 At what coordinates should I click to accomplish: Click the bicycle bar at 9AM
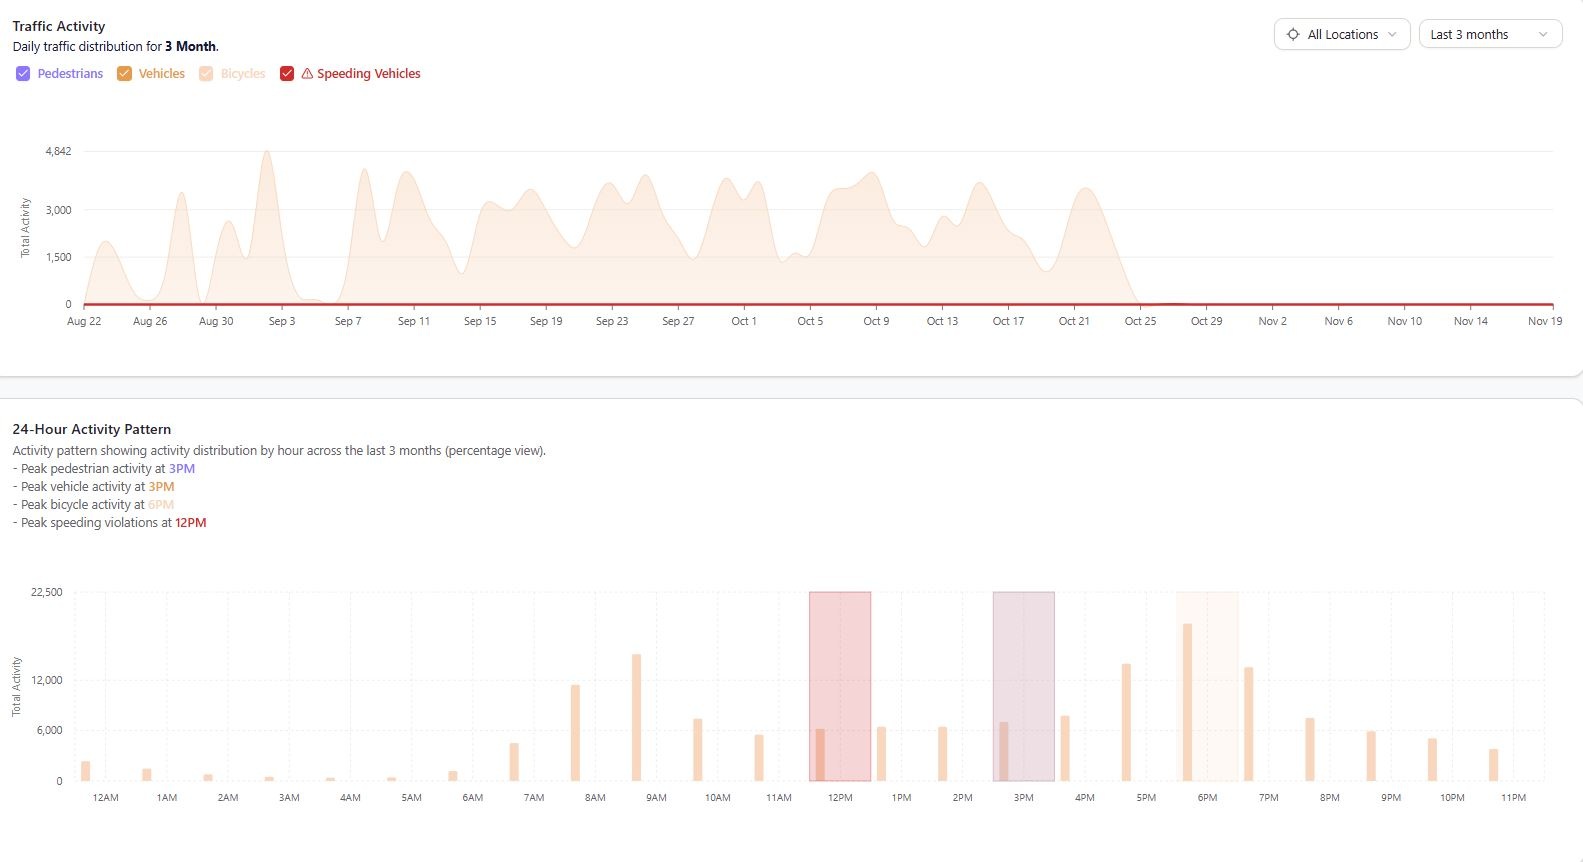click(x=636, y=717)
